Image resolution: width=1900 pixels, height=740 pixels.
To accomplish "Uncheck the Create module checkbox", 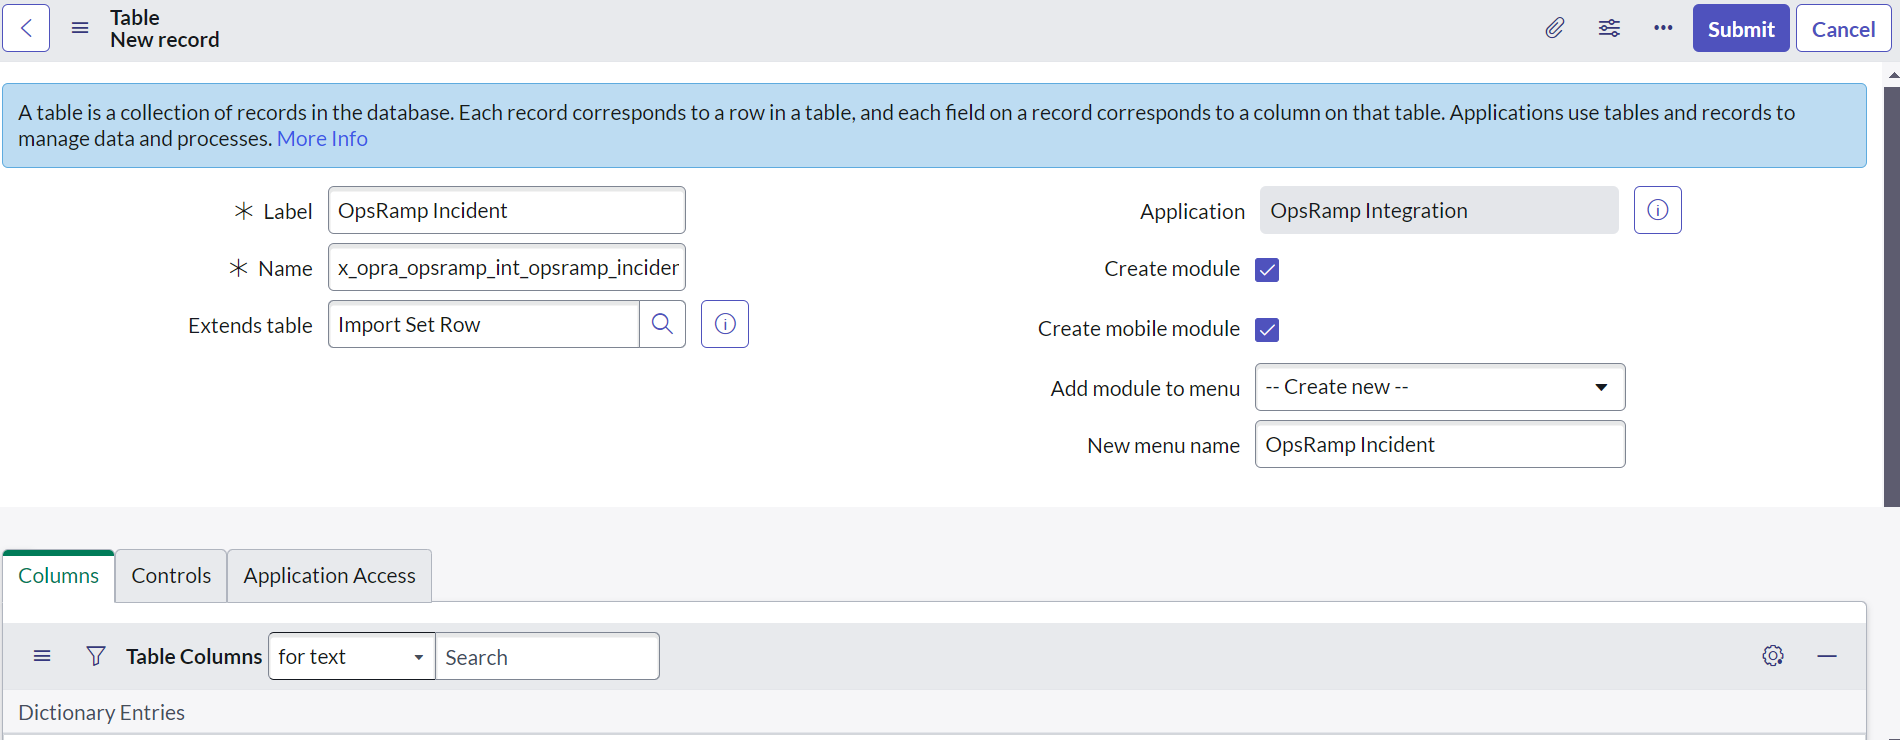I will [1267, 270].
